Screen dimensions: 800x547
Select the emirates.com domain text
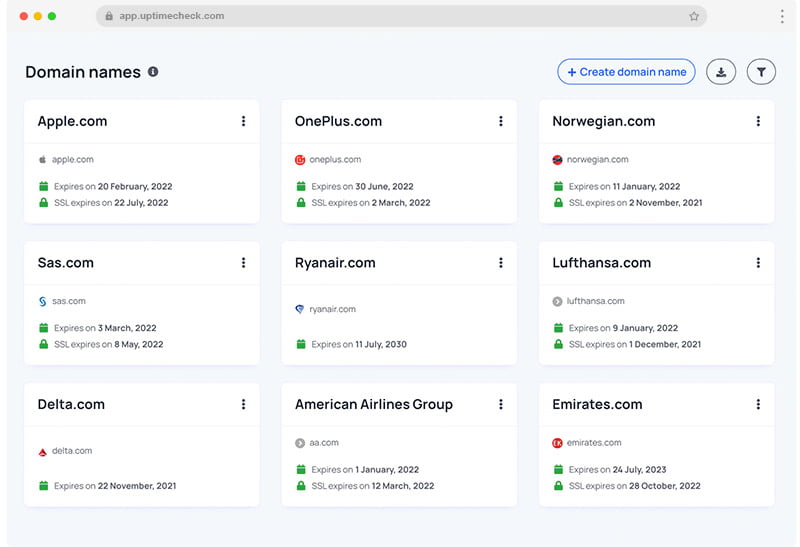[594, 443]
